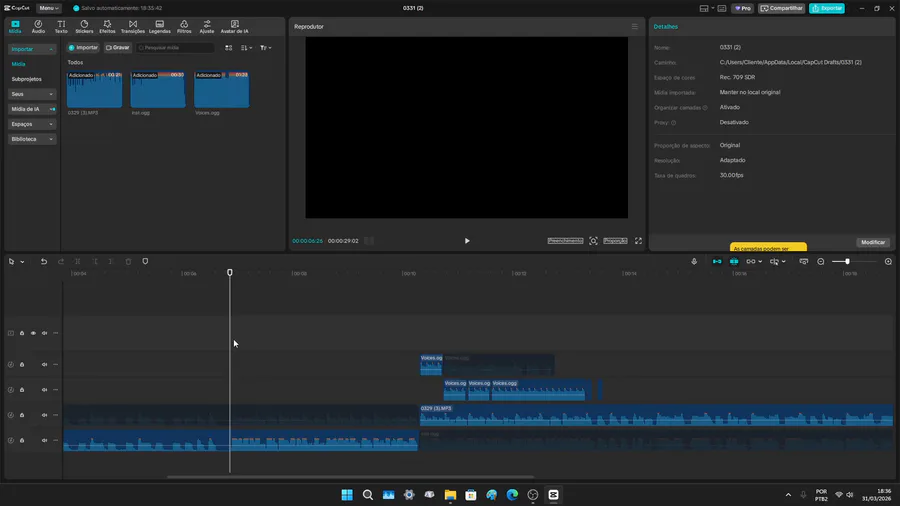Mute the bottom audio track
This screenshot has width=900, height=506.
pyautogui.click(x=44, y=440)
